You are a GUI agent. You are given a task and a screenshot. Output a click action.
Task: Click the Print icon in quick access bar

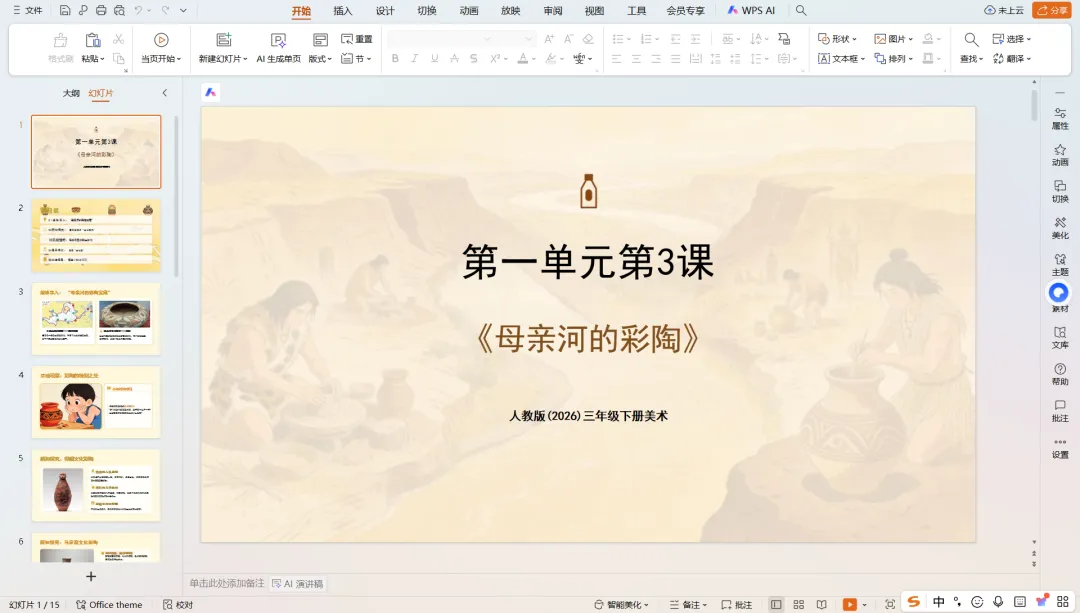[x=101, y=10]
